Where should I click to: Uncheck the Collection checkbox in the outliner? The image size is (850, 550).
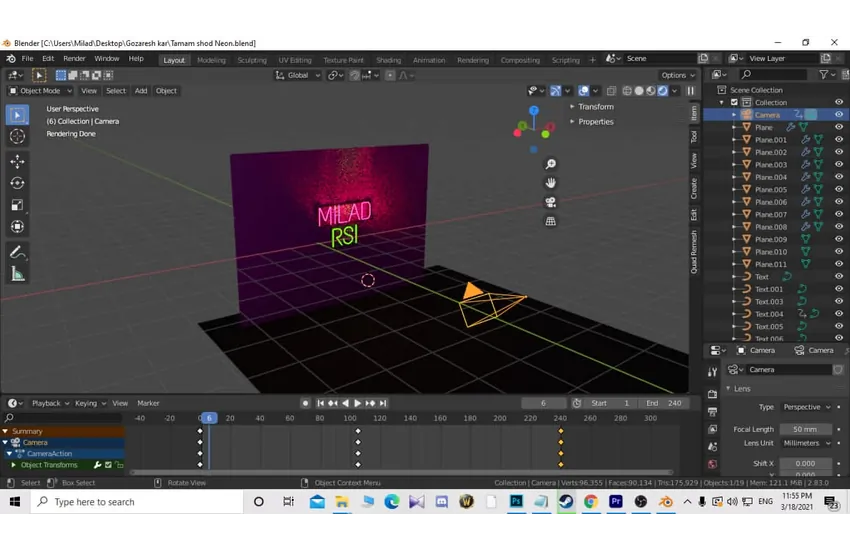point(734,102)
